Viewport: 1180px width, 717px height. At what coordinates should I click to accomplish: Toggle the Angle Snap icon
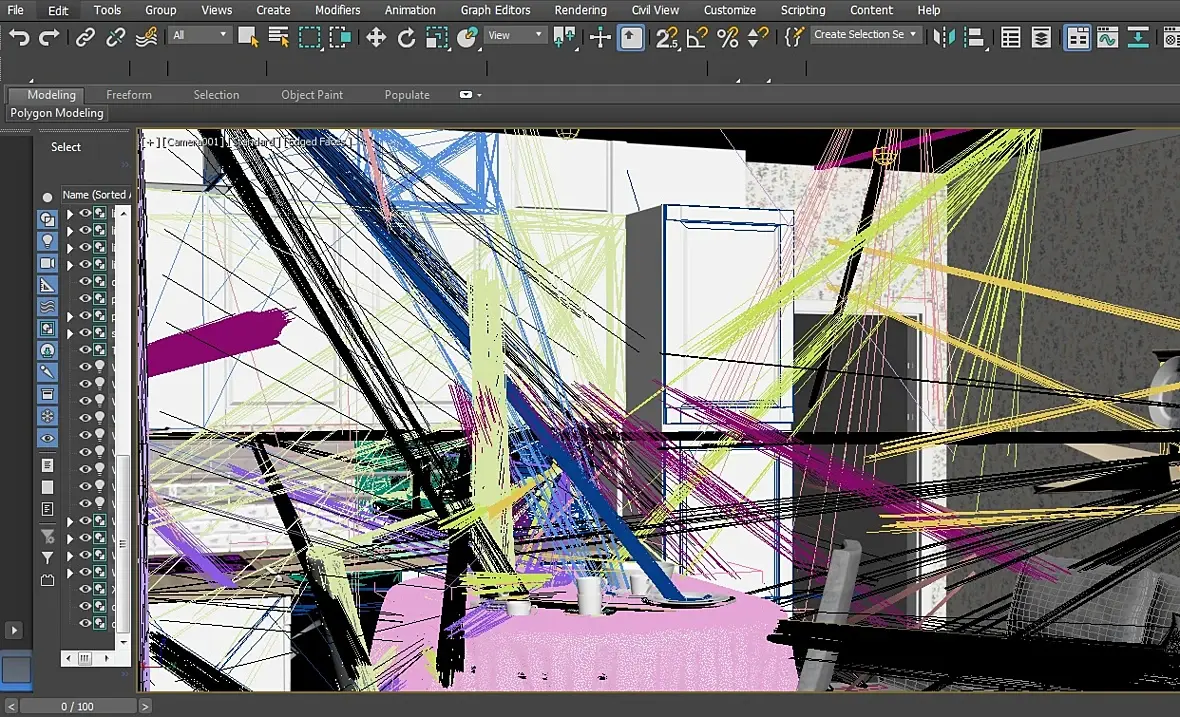(x=698, y=38)
